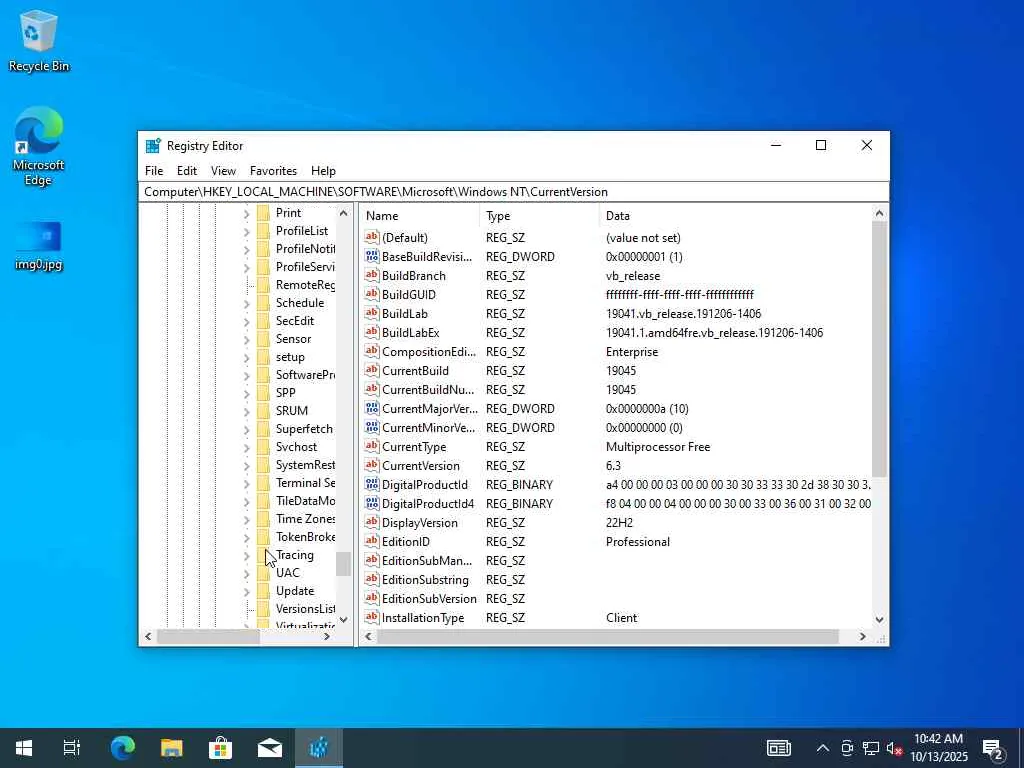Sort values by Data column header
Viewport: 1024px width, 768px height.
735,216
